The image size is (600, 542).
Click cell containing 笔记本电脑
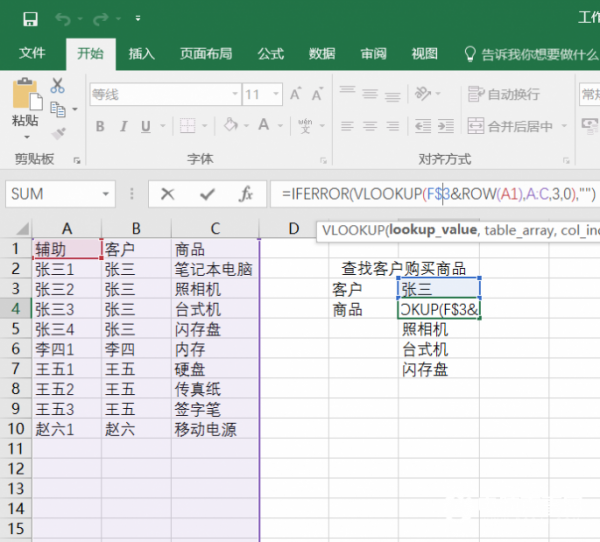click(x=215, y=269)
